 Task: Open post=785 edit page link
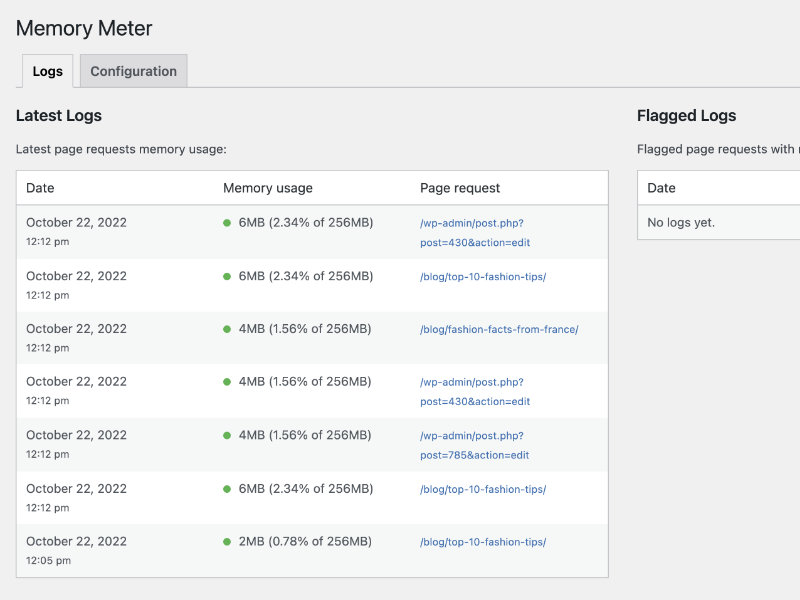click(x=474, y=445)
